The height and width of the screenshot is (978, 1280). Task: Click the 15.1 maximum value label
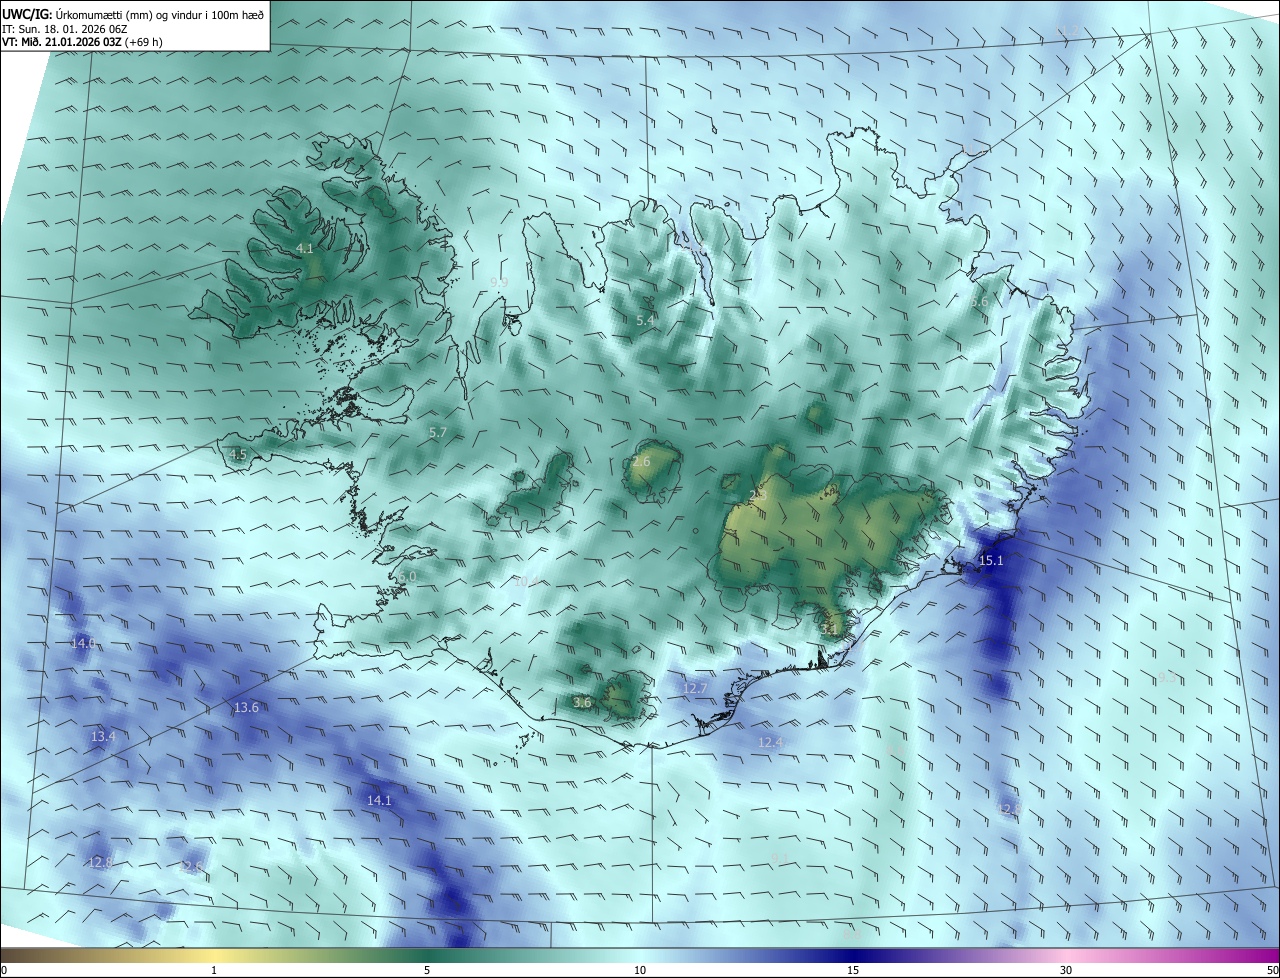click(990, 561)
